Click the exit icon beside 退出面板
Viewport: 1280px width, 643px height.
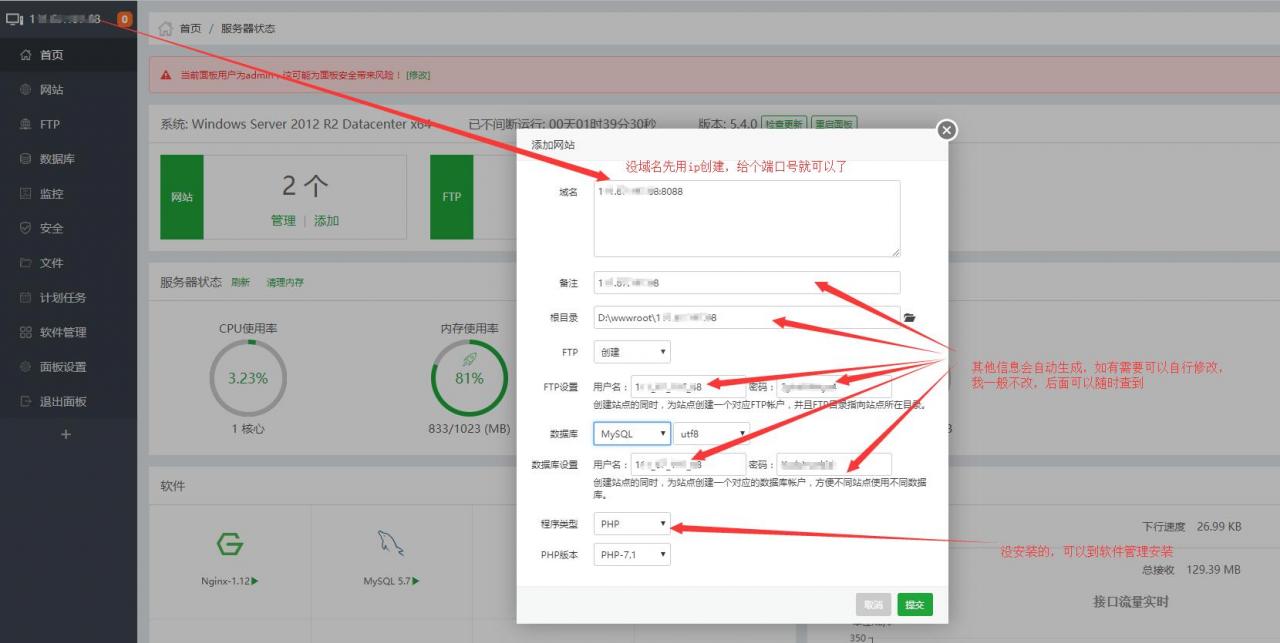(26, 401)
